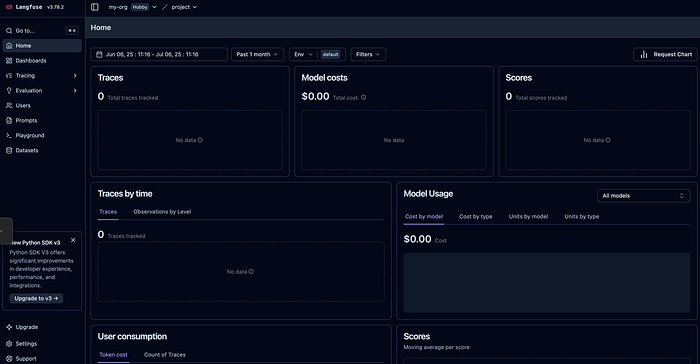Screen dimensions: 700x364
Task: Click info icon next to Total cost
Action: (x=363, y=97)
